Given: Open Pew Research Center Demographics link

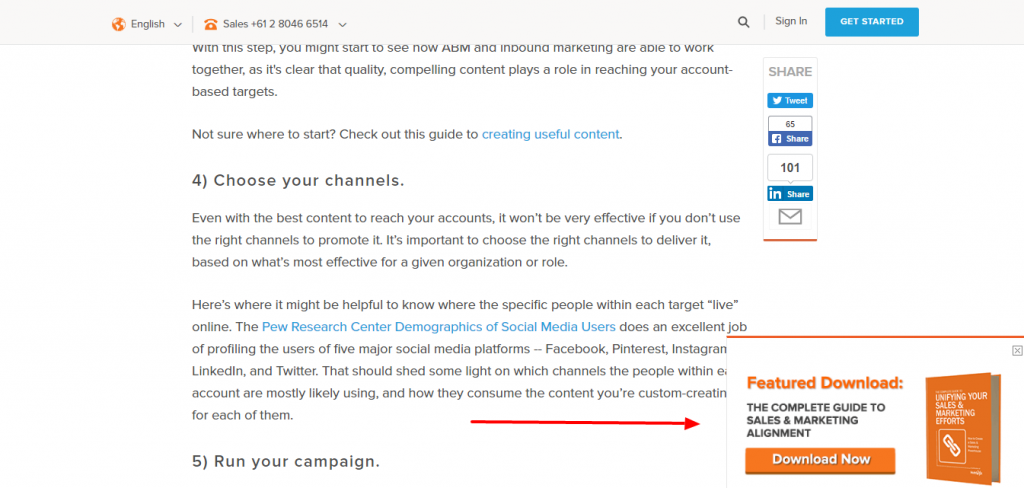Looking at the screenshot, I should [439, 326].
